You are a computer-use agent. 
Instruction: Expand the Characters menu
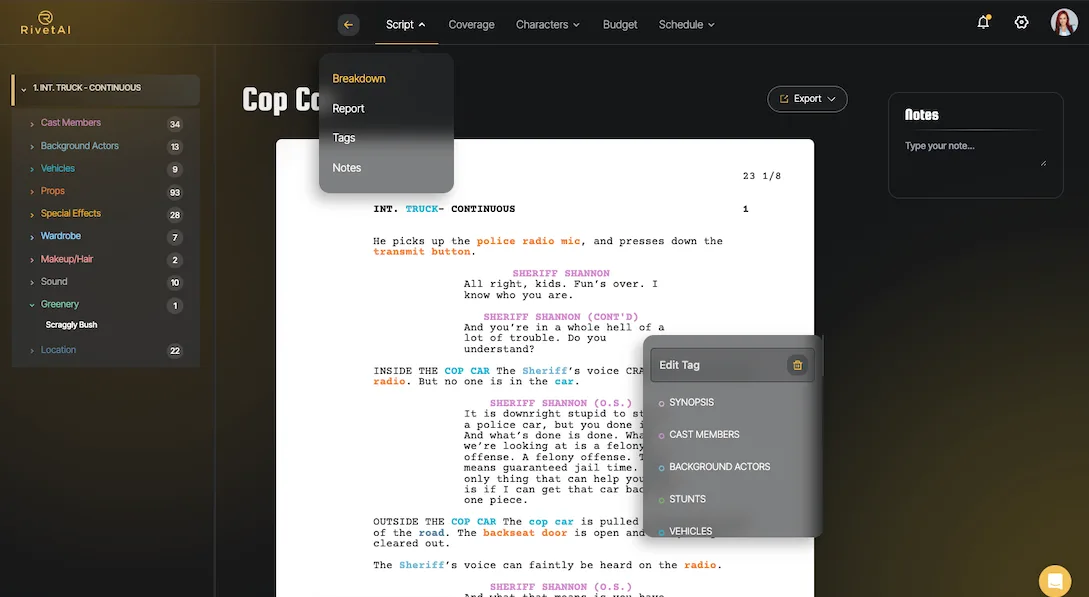547,24
